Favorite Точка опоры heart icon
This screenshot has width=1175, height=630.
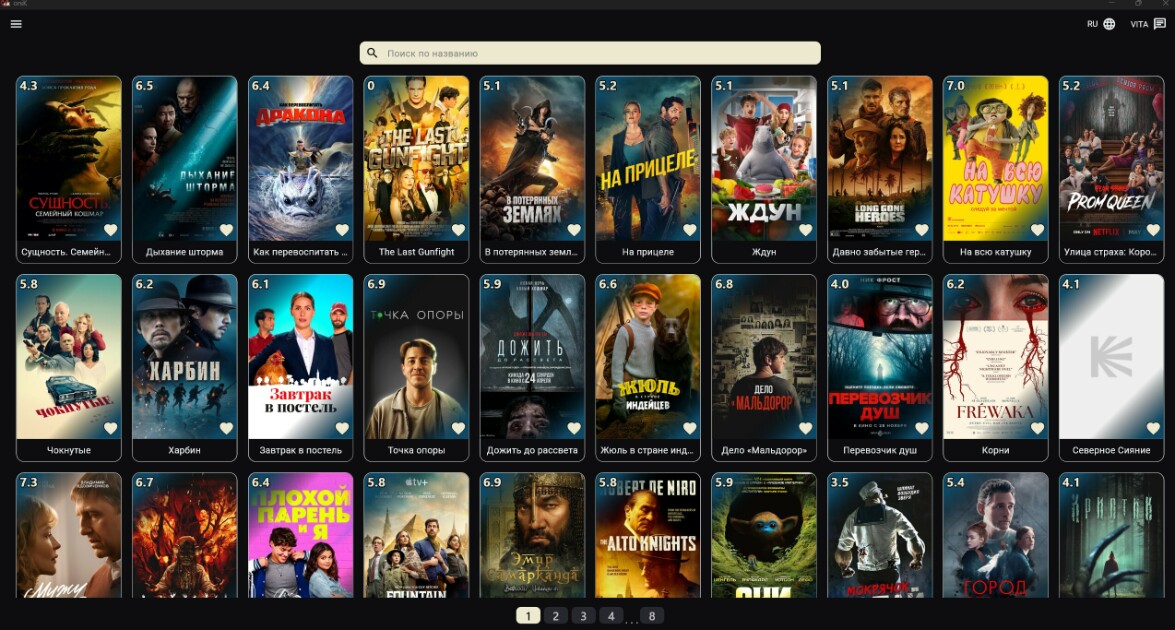coord(458,428)
